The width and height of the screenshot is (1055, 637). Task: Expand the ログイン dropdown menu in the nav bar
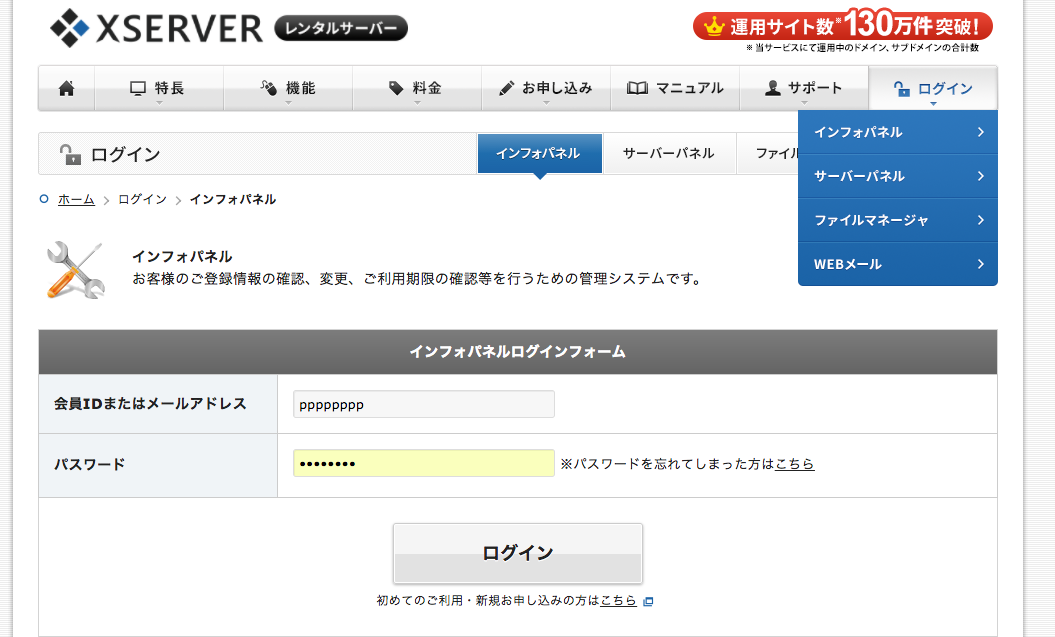(x=933, y=88)
